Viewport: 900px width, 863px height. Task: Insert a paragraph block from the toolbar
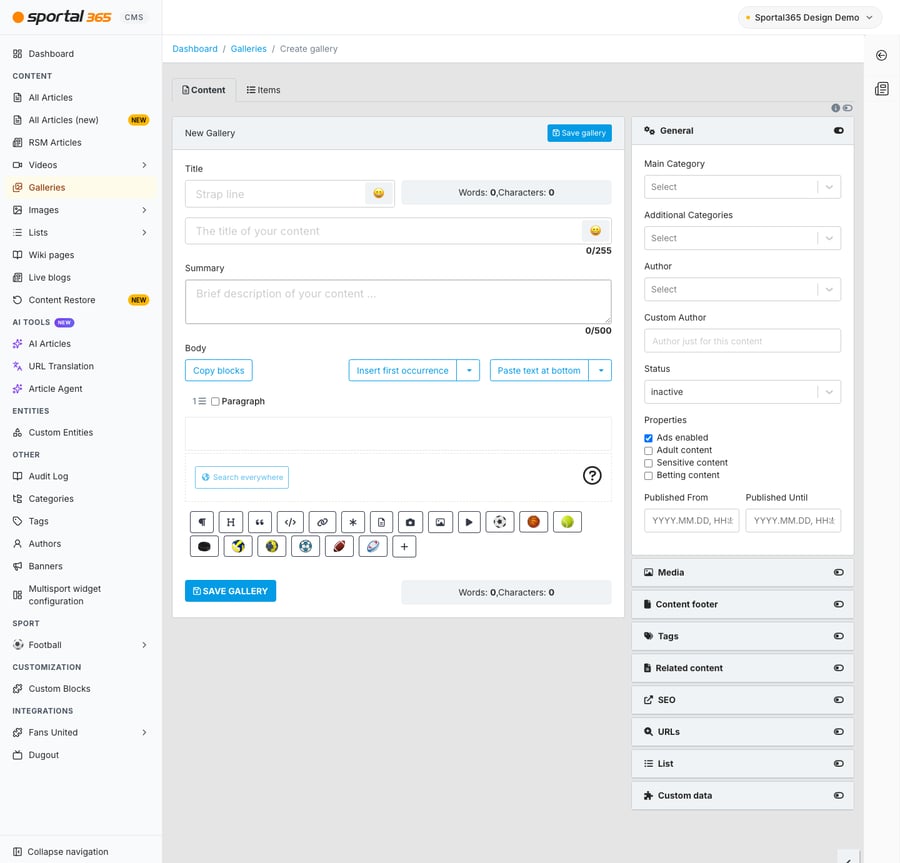(202, 522)
